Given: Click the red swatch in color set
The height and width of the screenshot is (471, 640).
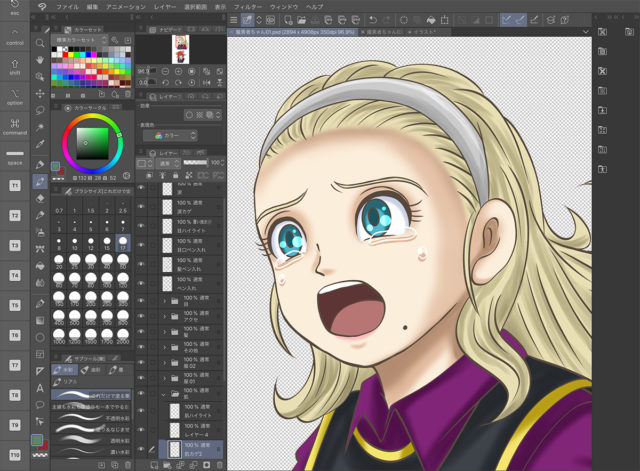Looking at the screenshot, I should point(65,55).
